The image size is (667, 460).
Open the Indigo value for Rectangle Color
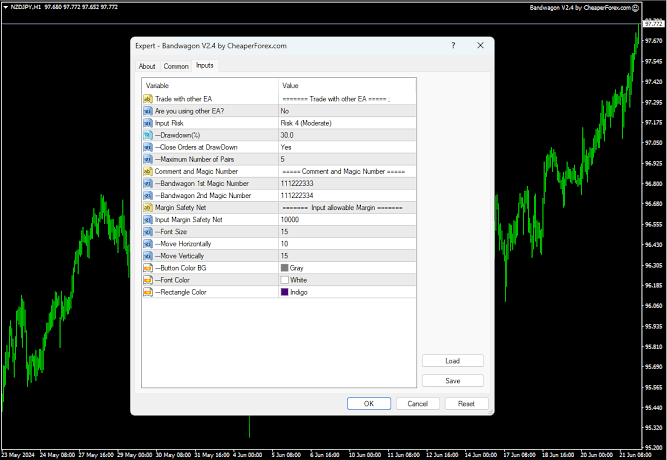(347, 292)
